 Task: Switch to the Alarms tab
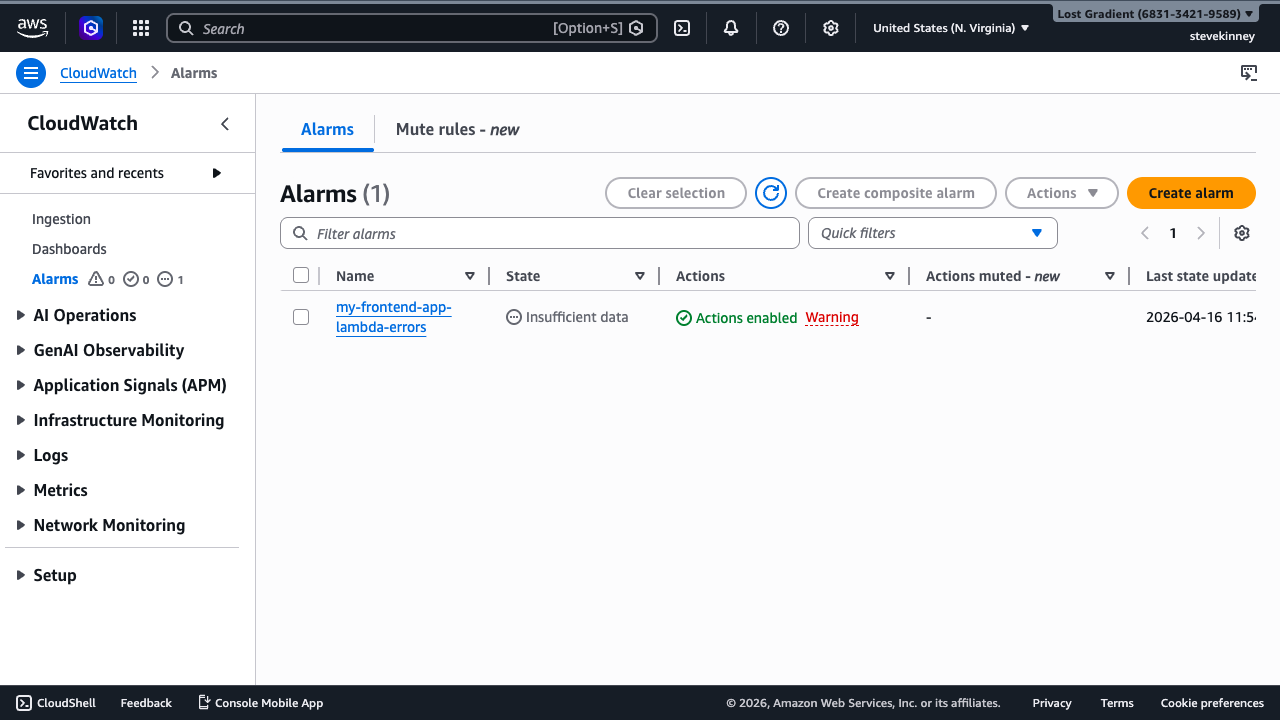328,130
